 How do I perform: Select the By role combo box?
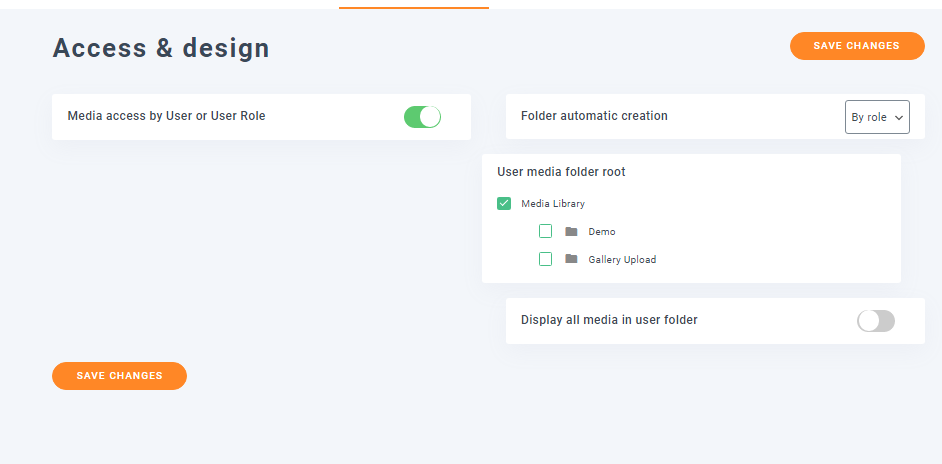(877, 117)
